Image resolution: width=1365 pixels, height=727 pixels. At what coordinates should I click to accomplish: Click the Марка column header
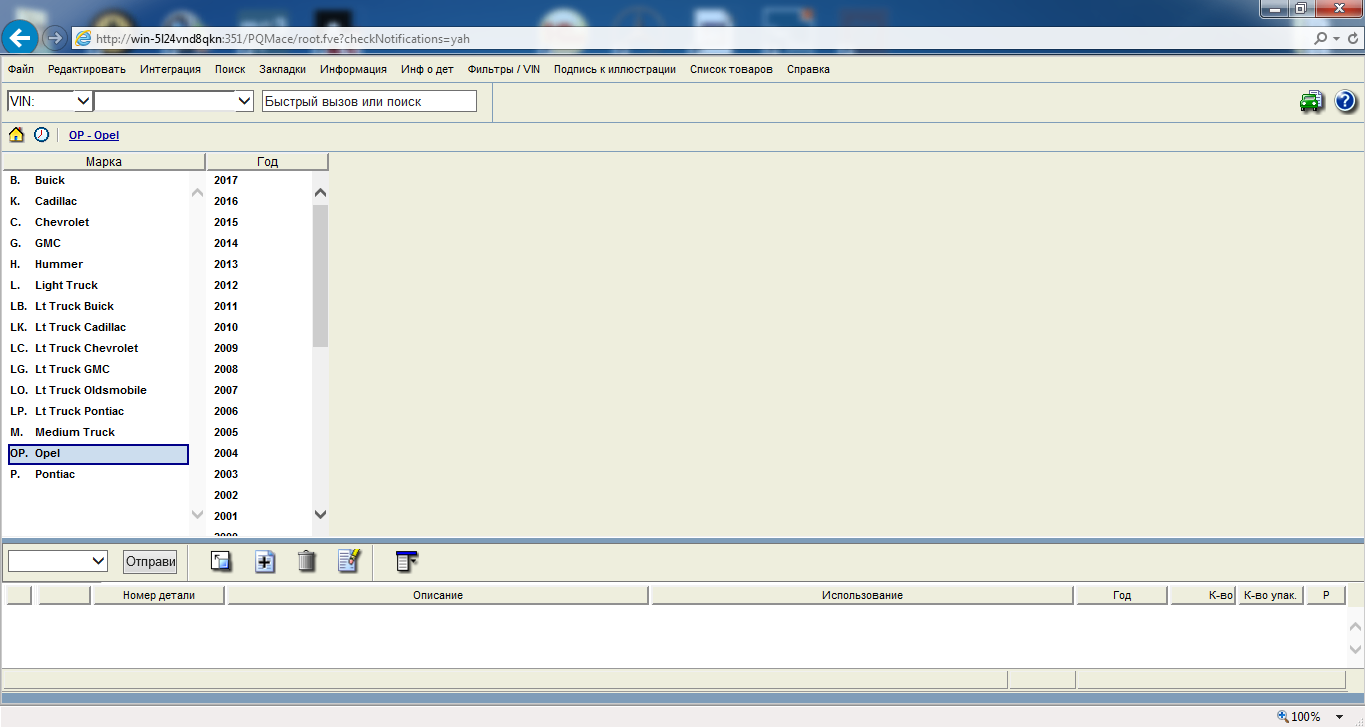click(x=104, y=161)
